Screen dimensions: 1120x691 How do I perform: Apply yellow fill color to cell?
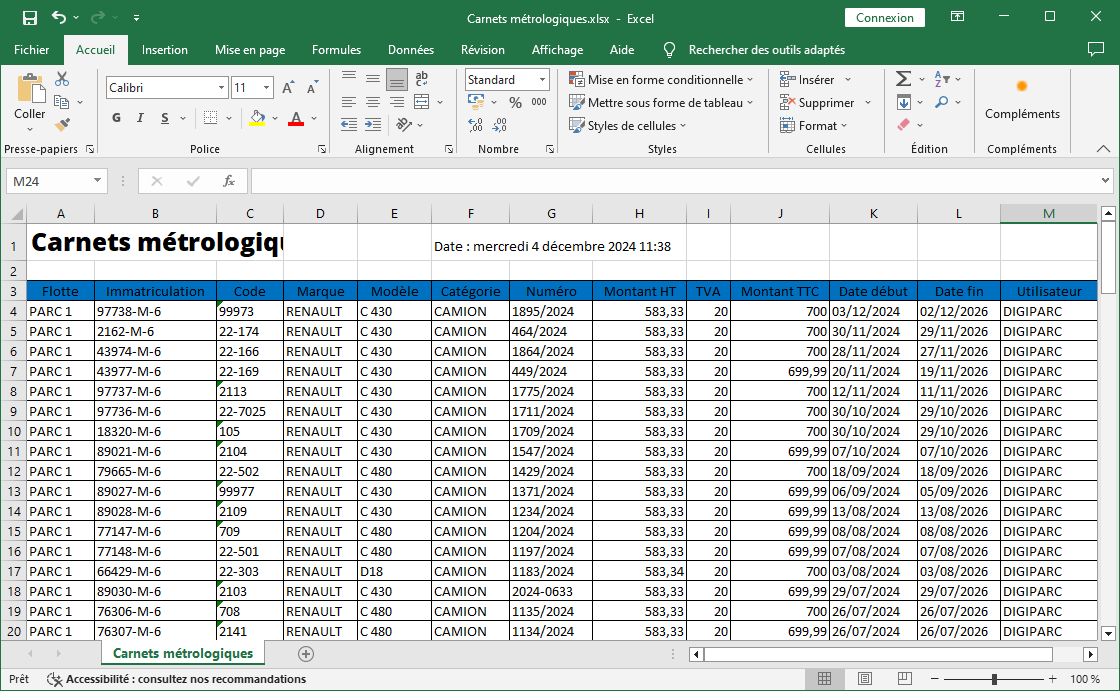[257, 118]
